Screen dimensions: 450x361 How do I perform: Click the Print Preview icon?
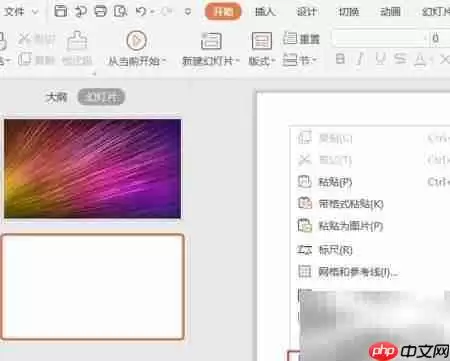(120, 11)
